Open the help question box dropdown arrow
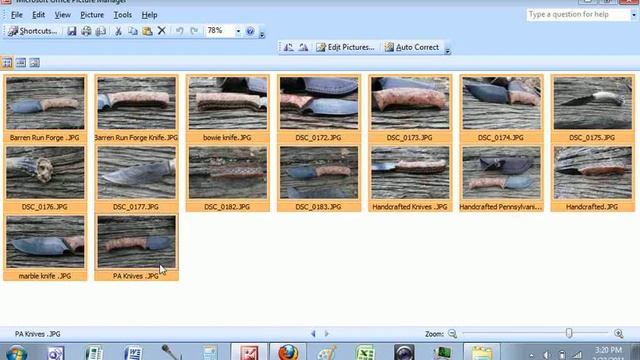This screenshot has width=640, height=360. 634,15
